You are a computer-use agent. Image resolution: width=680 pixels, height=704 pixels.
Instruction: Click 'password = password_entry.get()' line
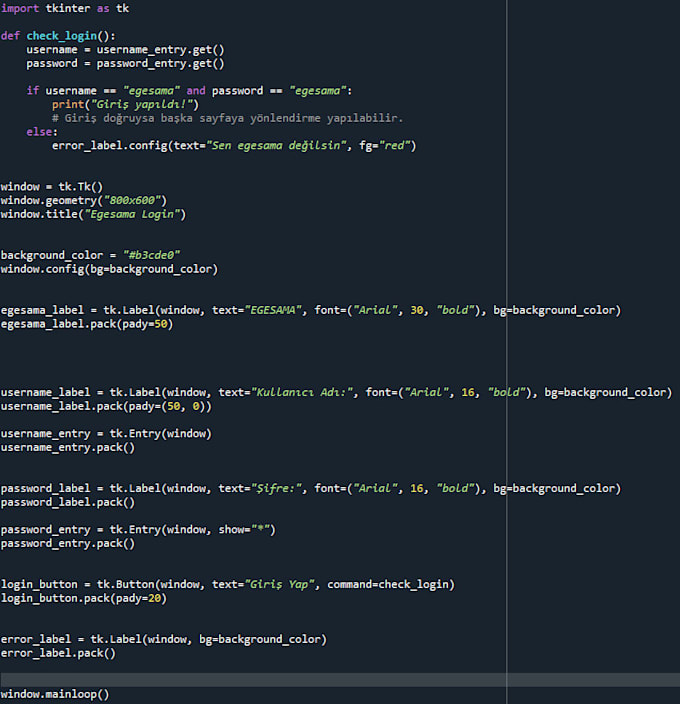[125, 64]
